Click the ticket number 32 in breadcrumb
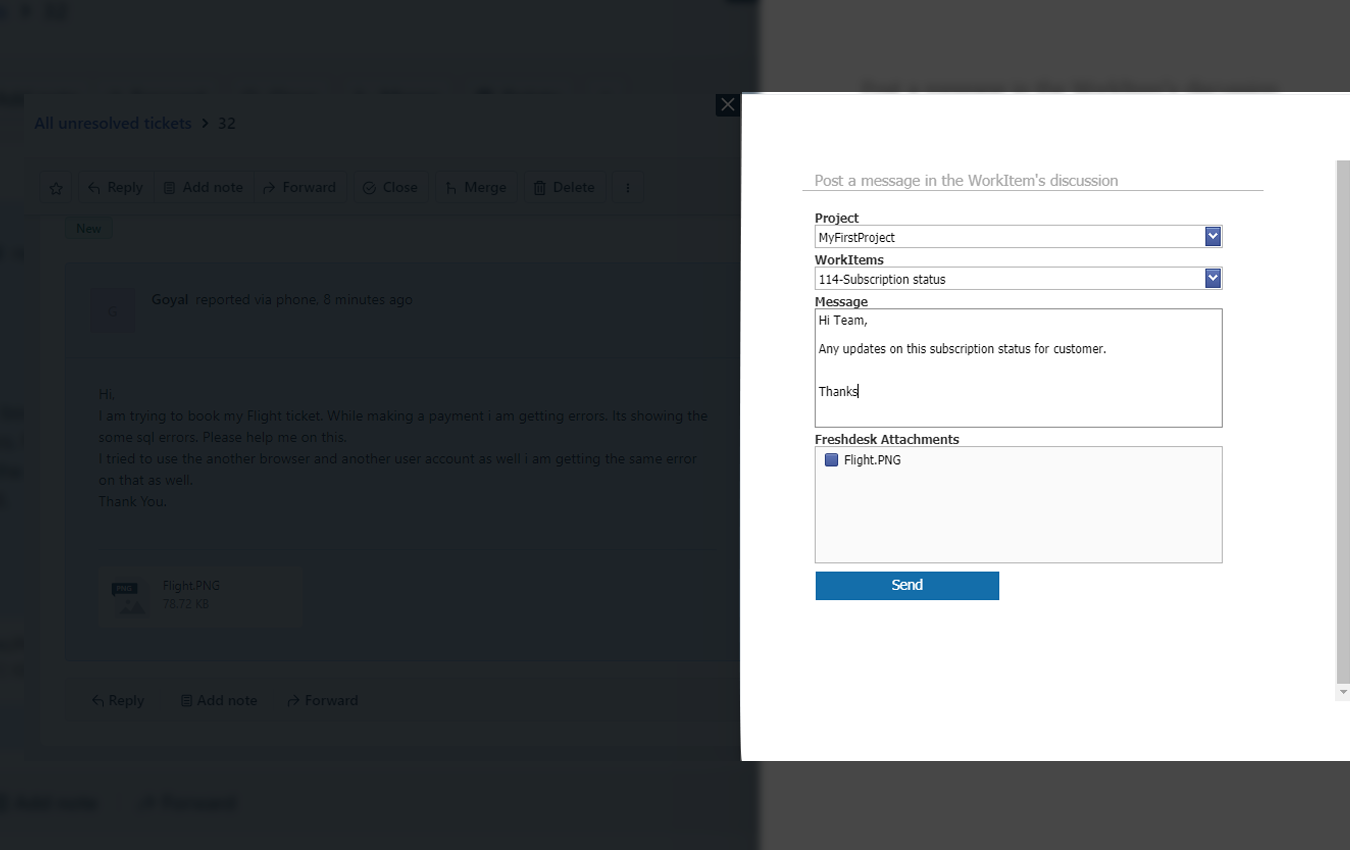 click(x=226, y=123)
